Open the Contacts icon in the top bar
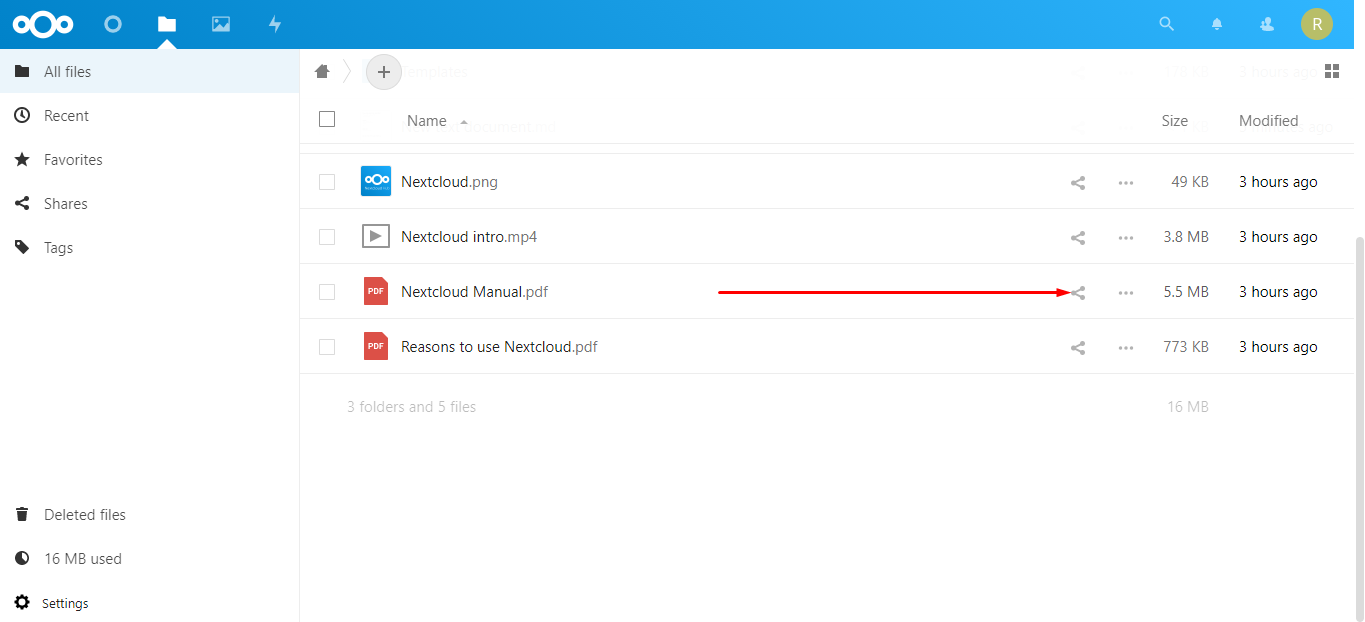The width and height of the screenshot is (1365, 622). coord(1266,23)
